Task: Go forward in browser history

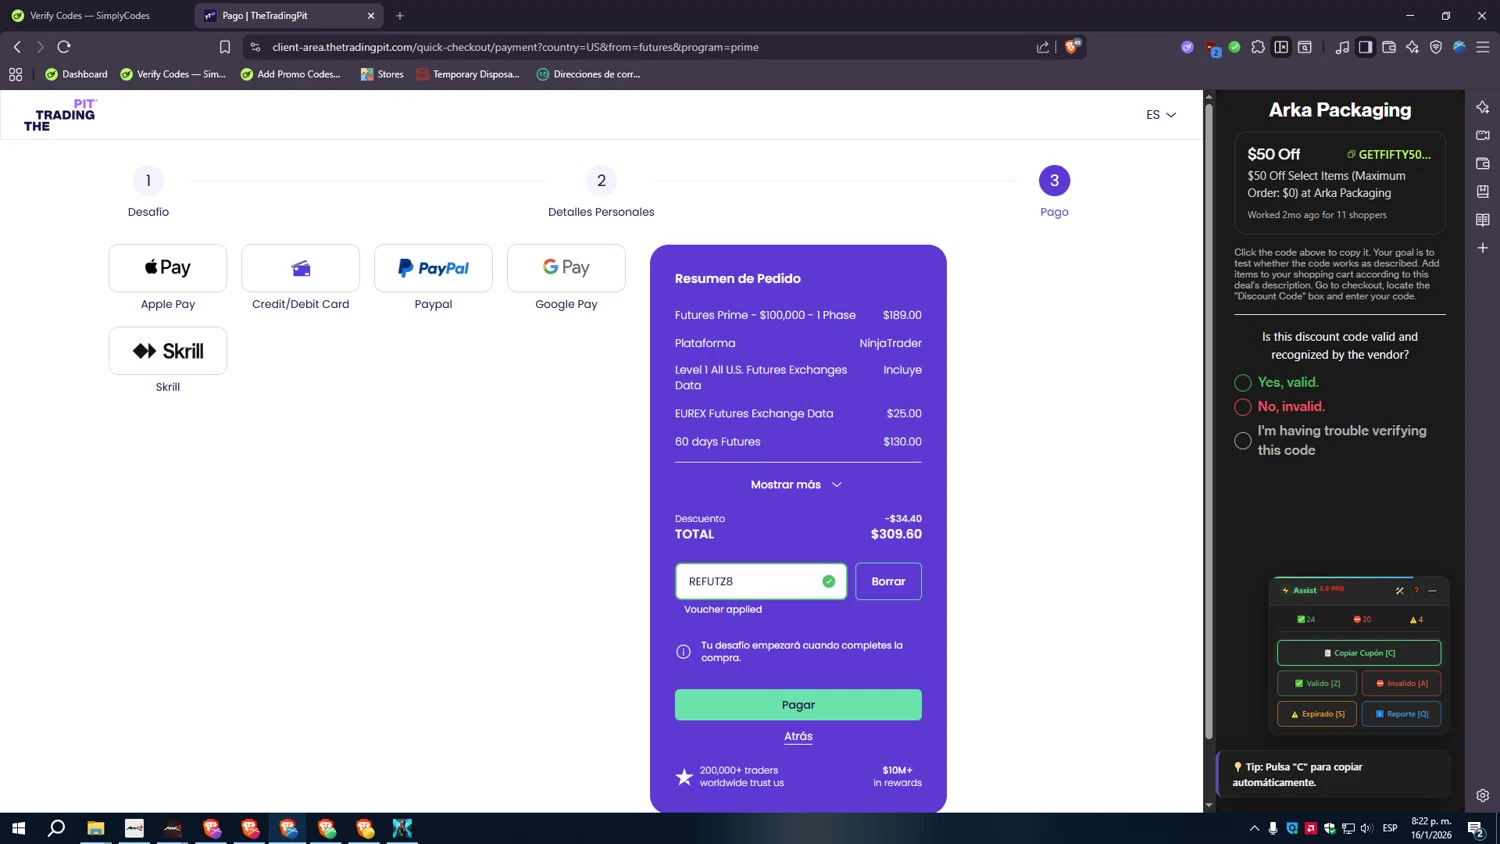Action: [x=40, y=47]
